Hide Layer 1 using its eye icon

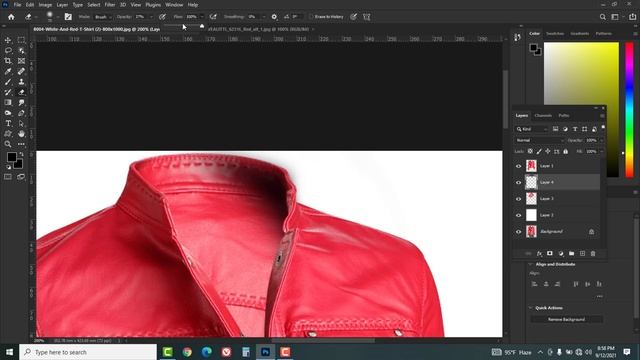[518, 166]
